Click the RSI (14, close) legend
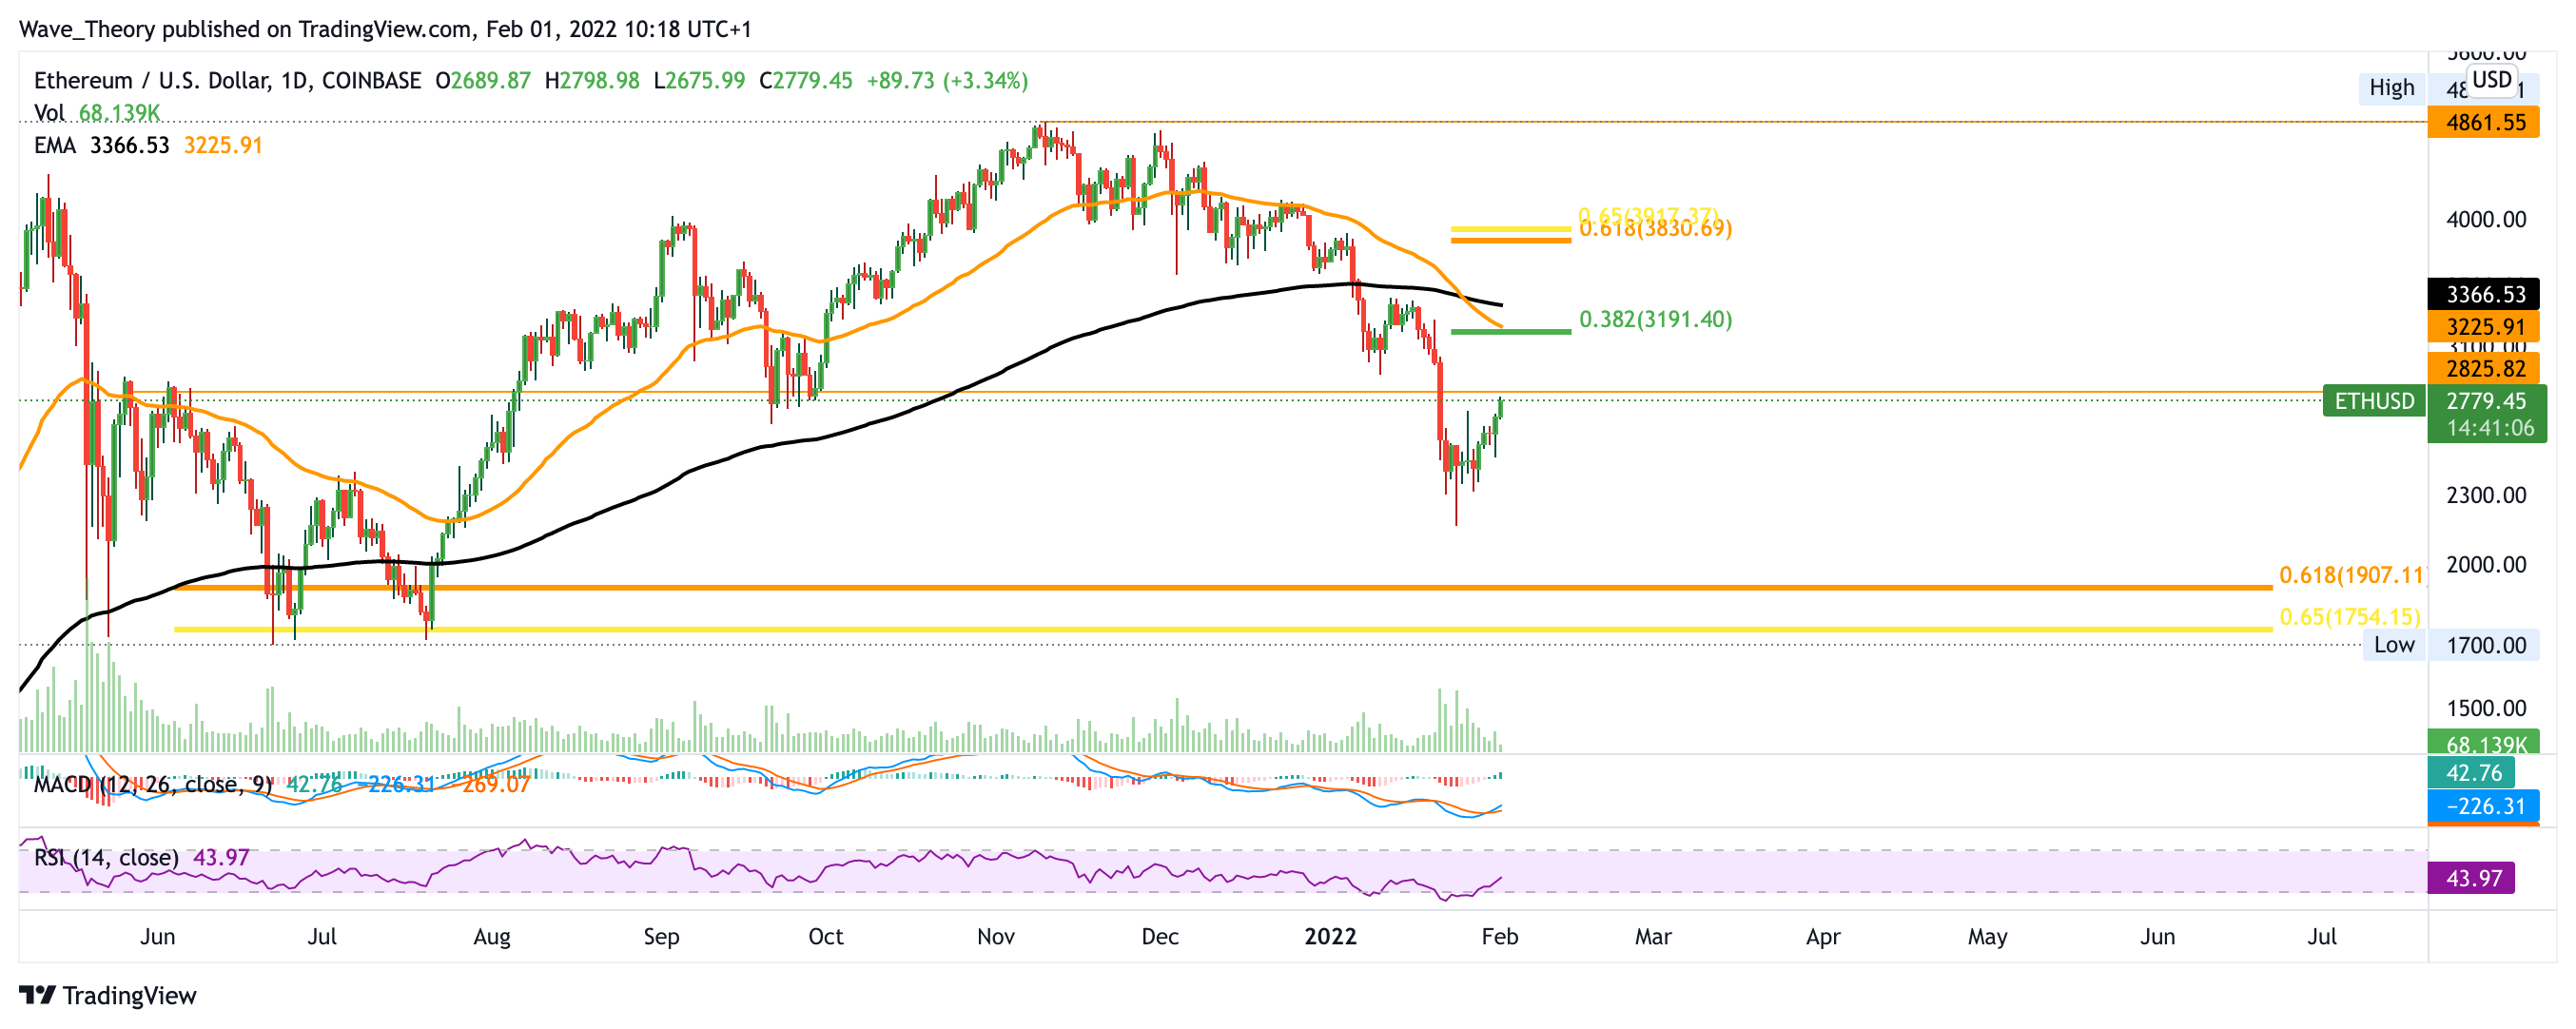 pos(106,858)
